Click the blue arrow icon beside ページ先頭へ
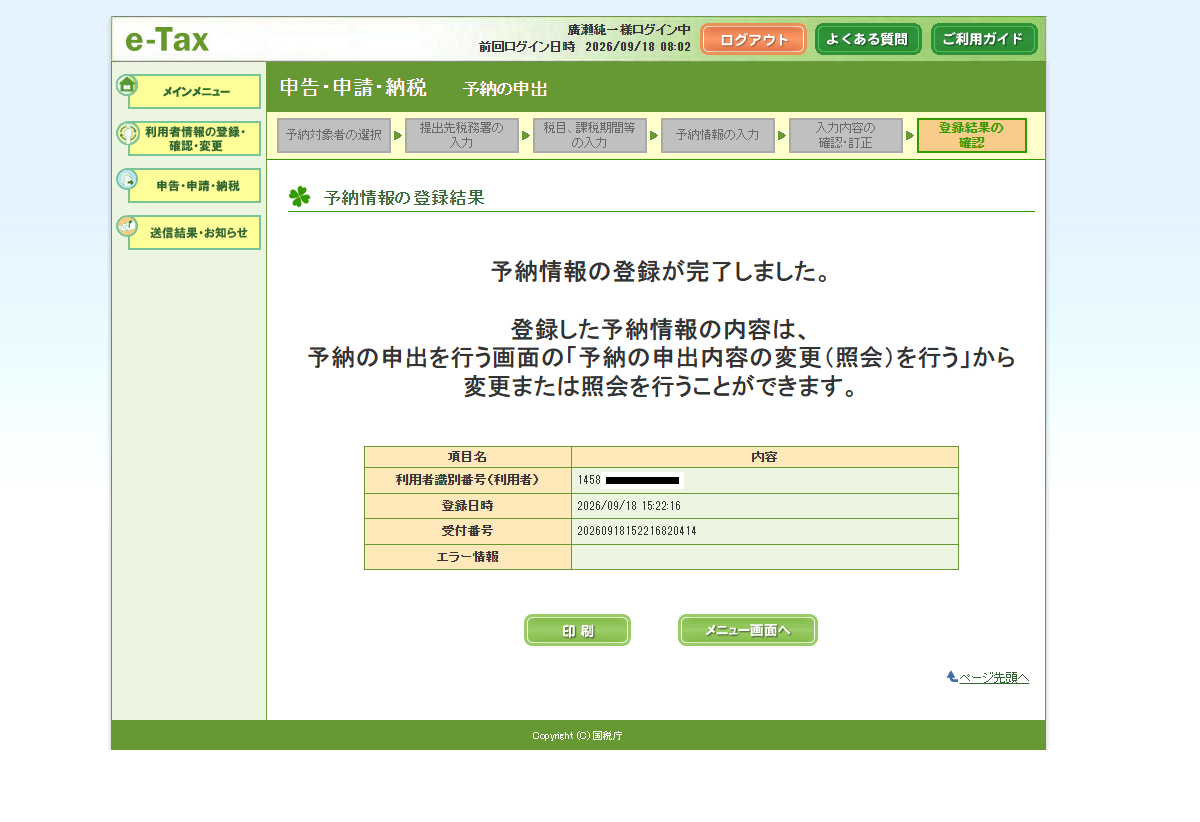Image resolution: width=1200 pixels, height=822 pixels. pos(952,677)
